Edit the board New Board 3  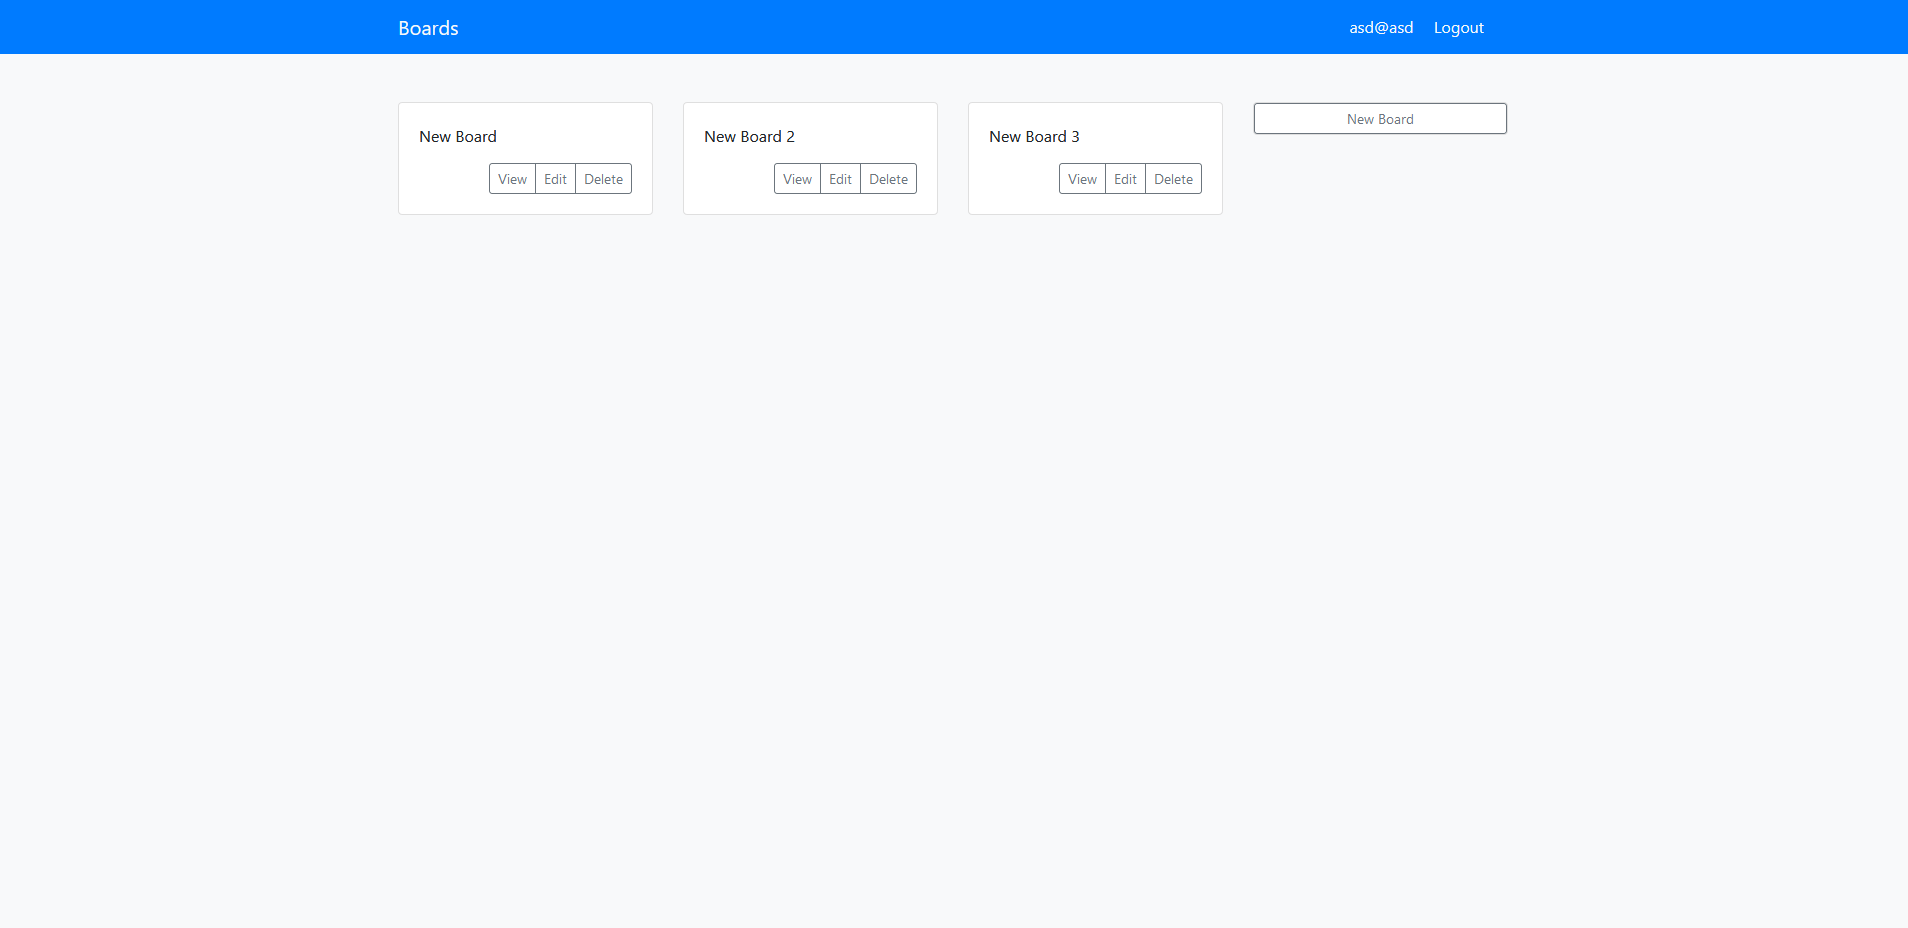(x=1124, y=178)
